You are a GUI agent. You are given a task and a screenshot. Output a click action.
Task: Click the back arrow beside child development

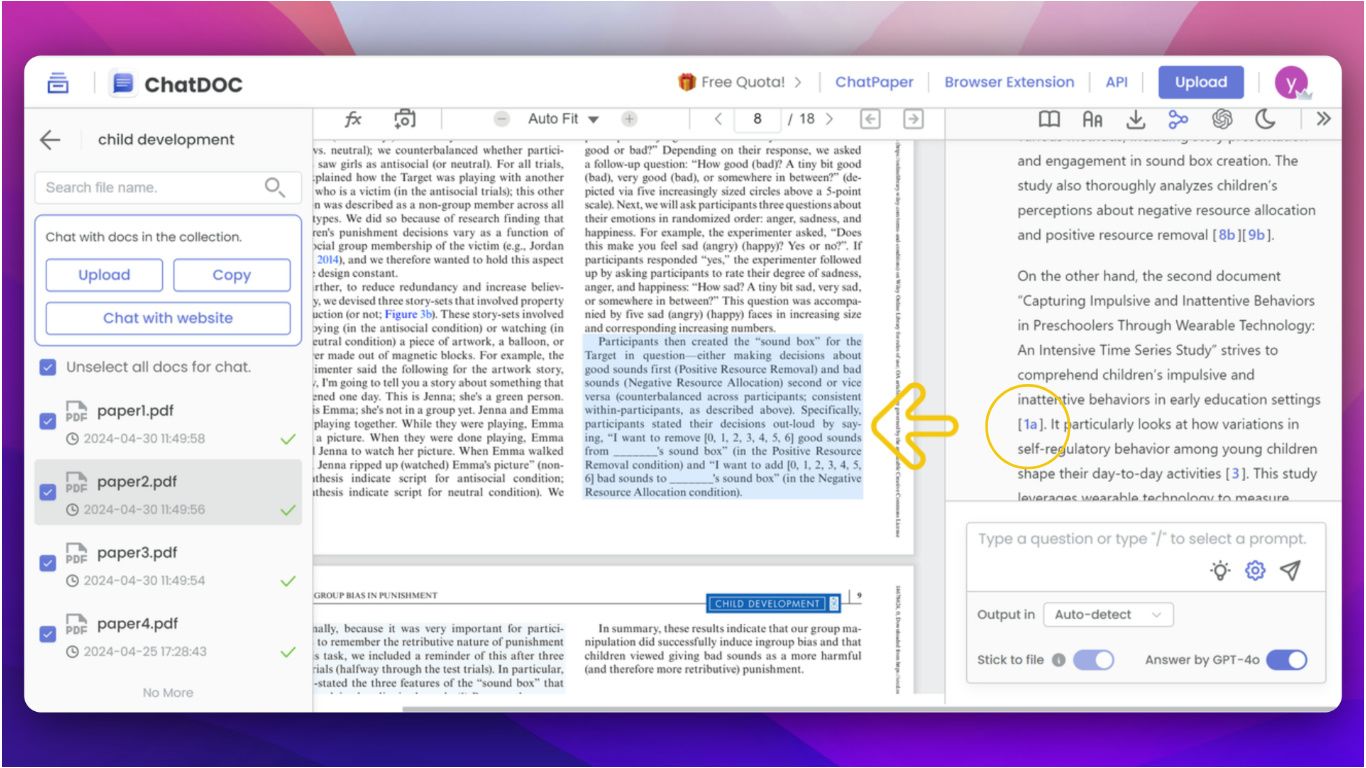tap(50, 140)
